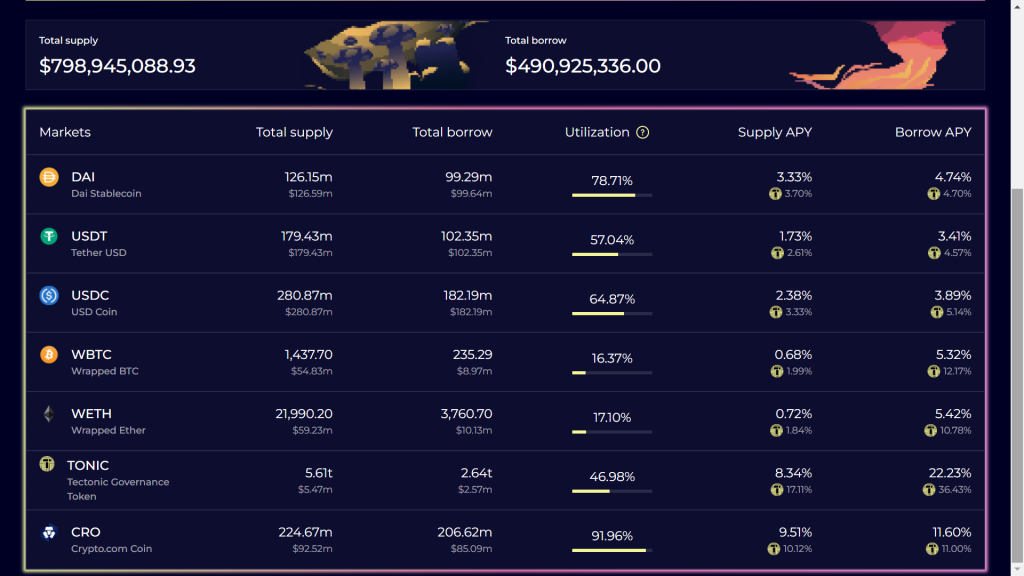Open the DAI market row
Screen dimensions: 1024x576
coord(505,184)
